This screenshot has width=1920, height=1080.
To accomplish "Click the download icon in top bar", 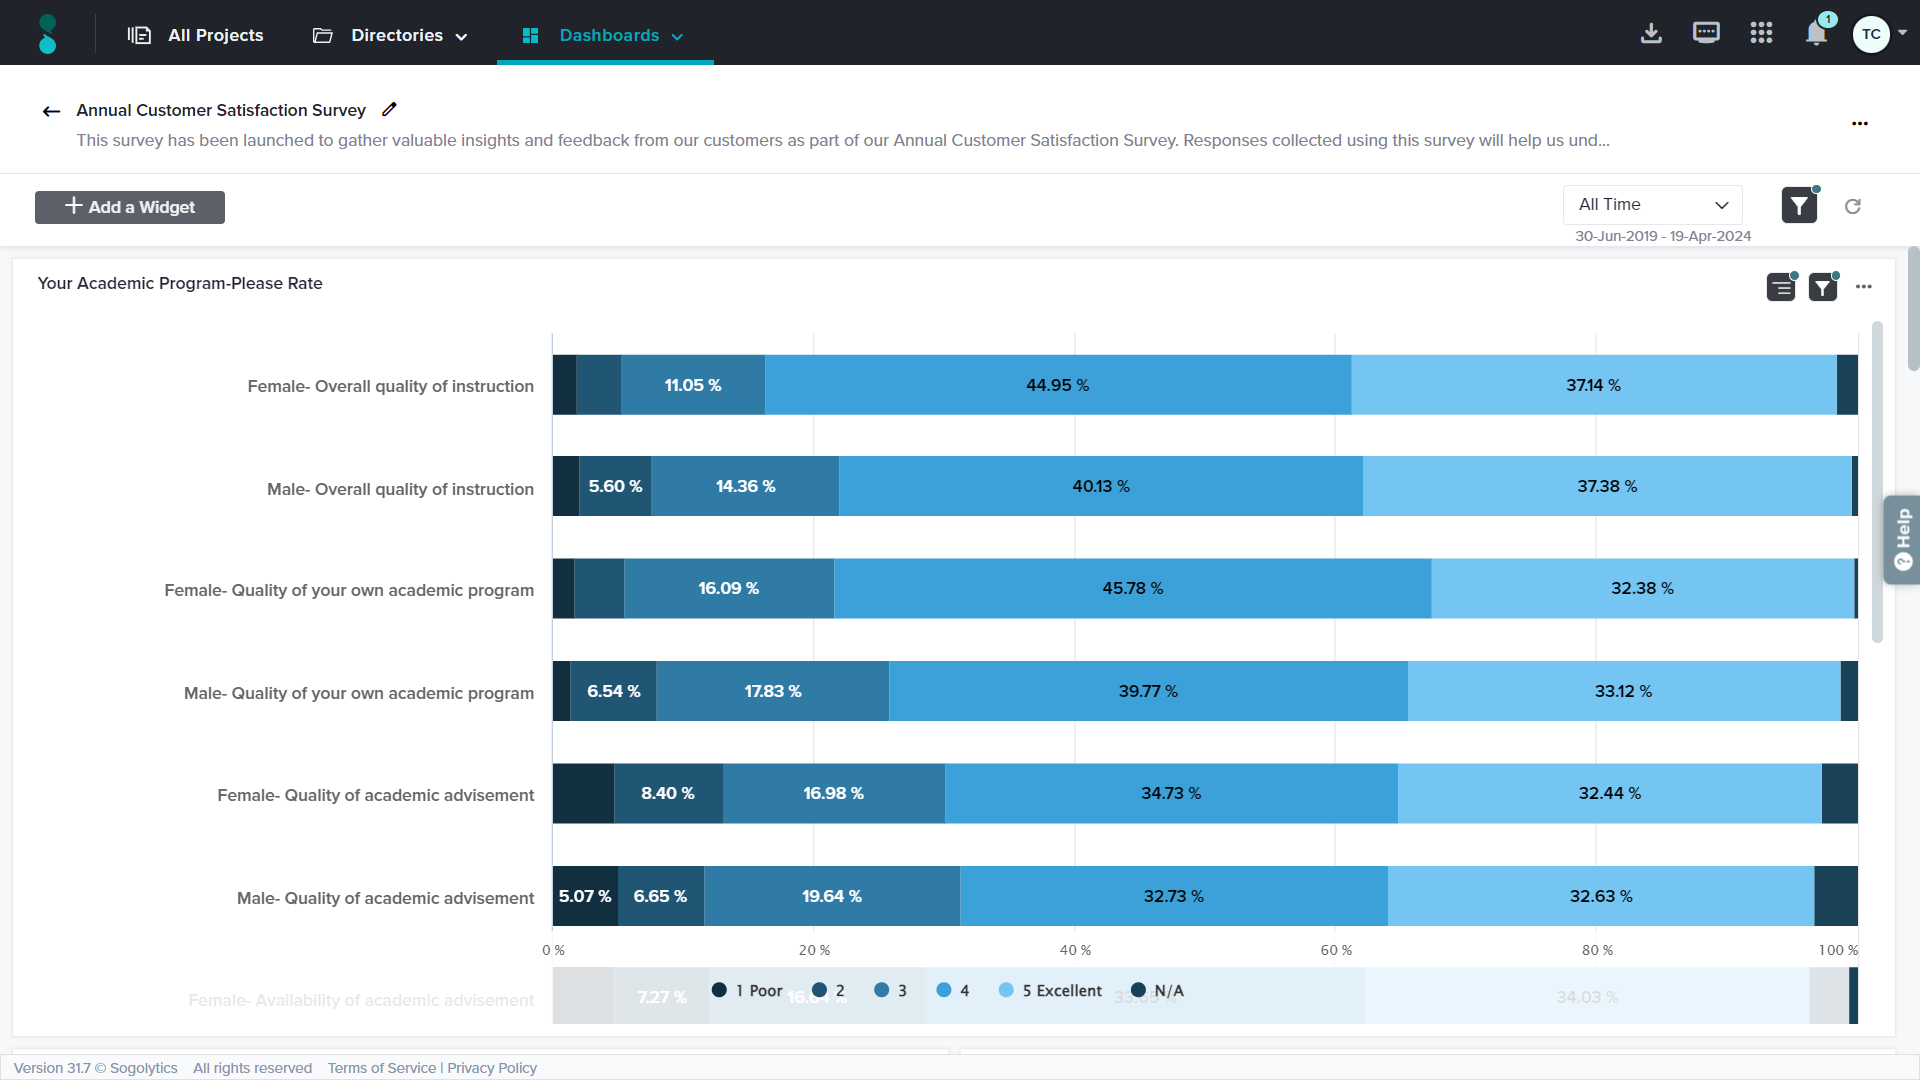I will click(1651, 34).
